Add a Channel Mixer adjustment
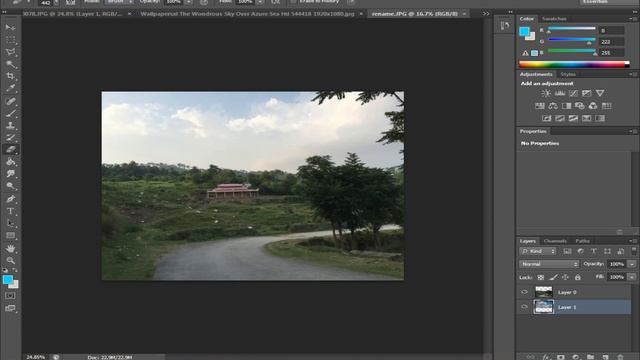This screenshot has height=360, width=640. click(x=593, y=106)
